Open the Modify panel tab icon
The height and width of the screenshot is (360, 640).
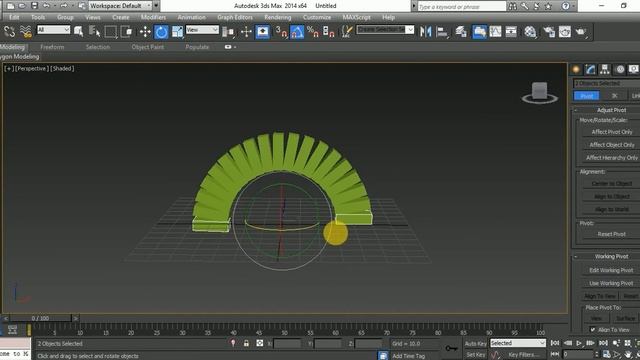point(591,69)
